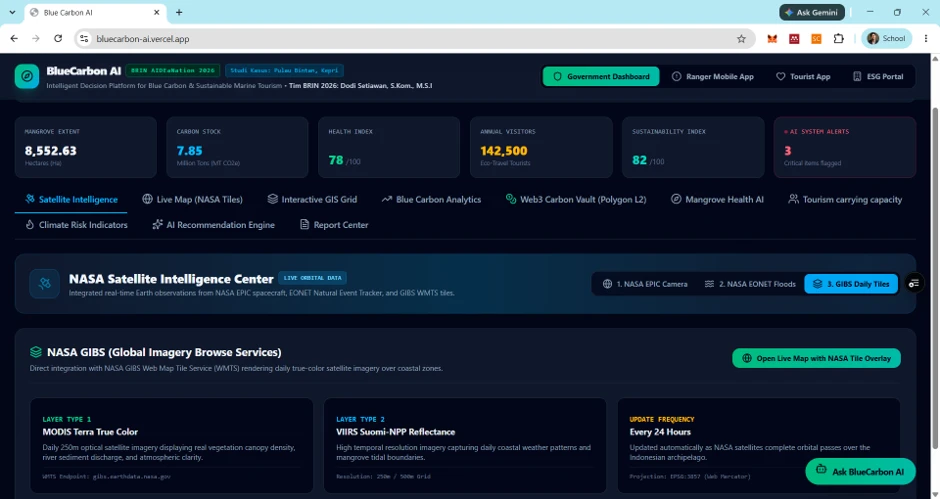Open a new browser tab
The height and width of the screenshot is (499, 940).
point(179,12)
